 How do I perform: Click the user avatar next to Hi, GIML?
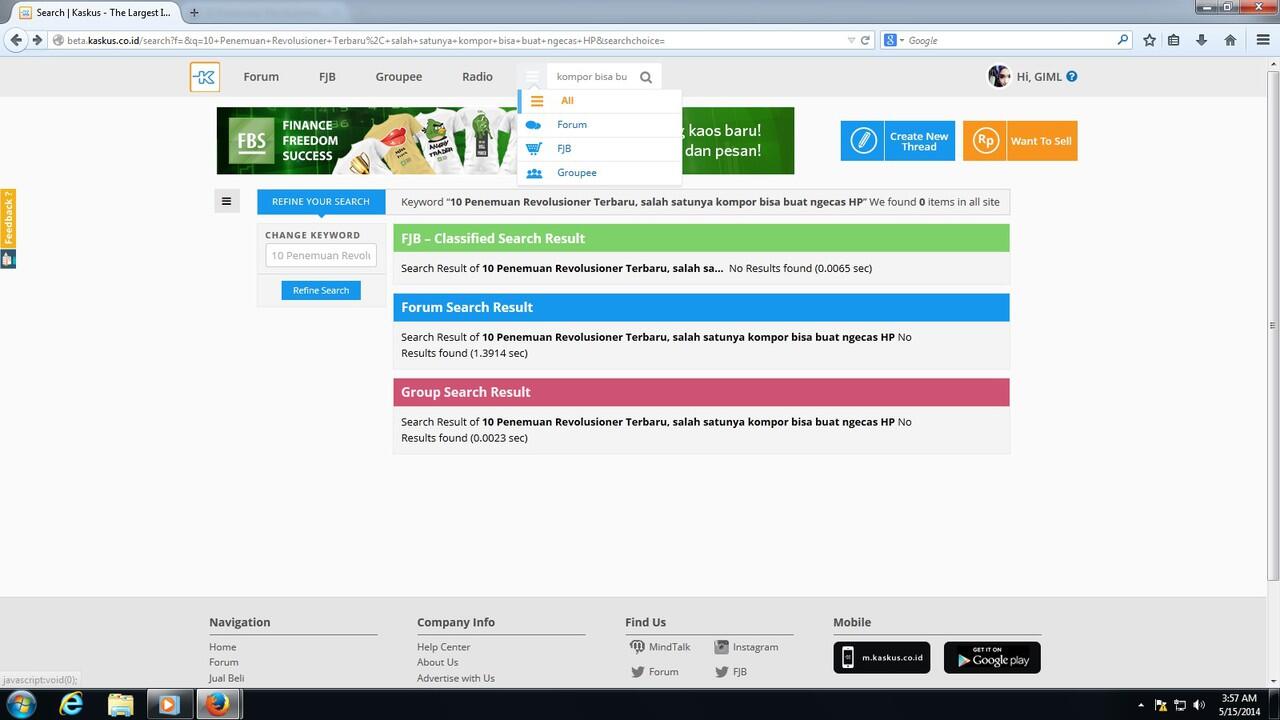999,76
